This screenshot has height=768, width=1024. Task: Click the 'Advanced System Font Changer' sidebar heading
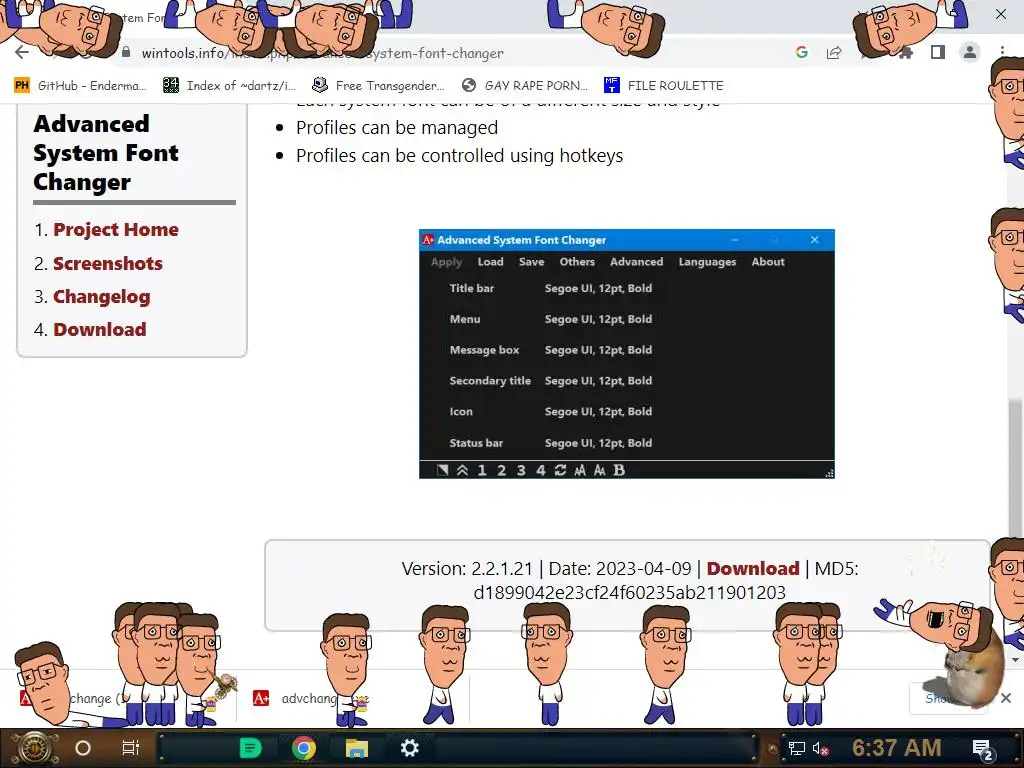click(105, 153)
